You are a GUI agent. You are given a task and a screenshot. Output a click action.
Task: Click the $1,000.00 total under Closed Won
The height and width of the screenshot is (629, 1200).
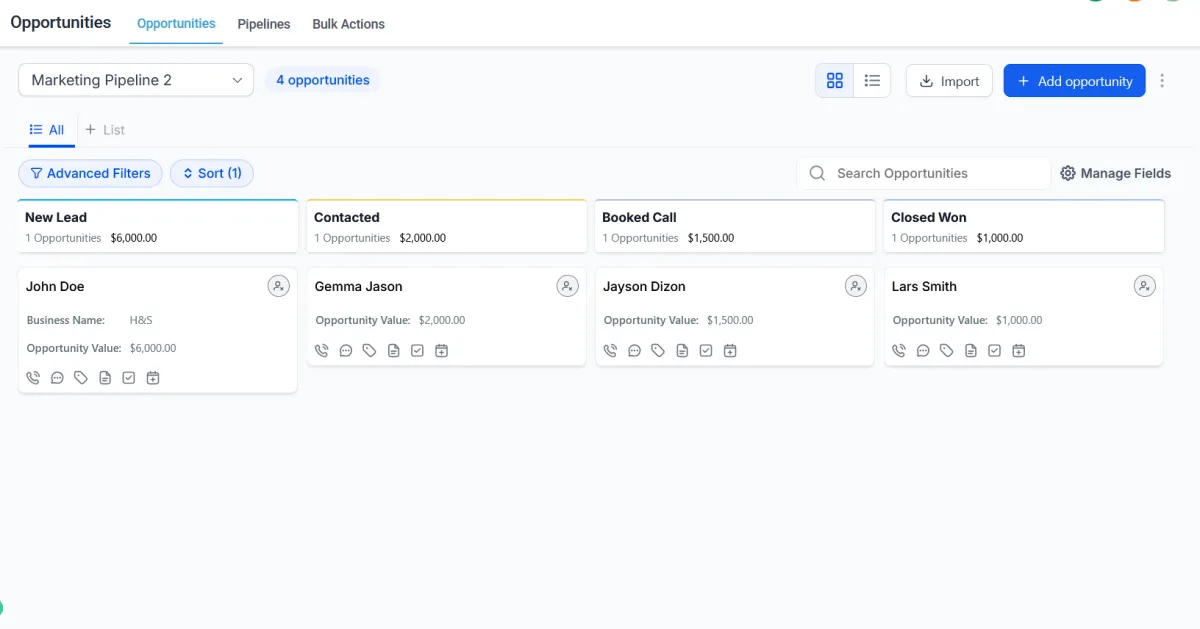[1000, 238]
